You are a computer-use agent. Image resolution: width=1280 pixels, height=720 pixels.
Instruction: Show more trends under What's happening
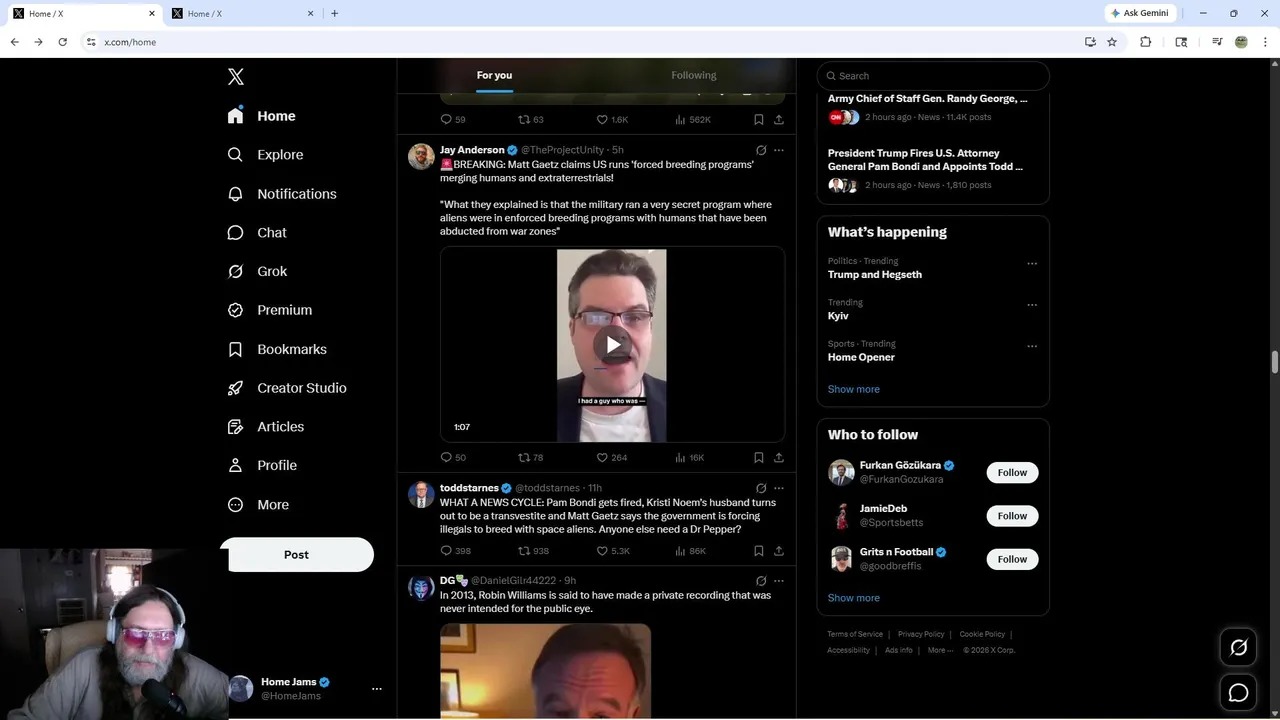pos(854,389)
